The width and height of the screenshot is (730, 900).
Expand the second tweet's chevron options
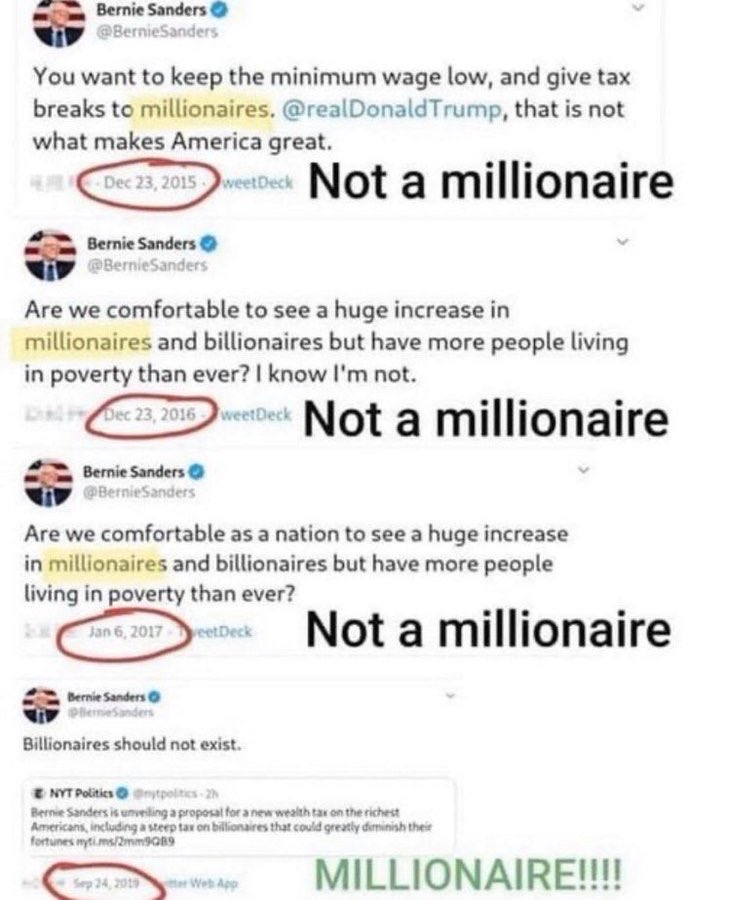click(x=623, y=242)
